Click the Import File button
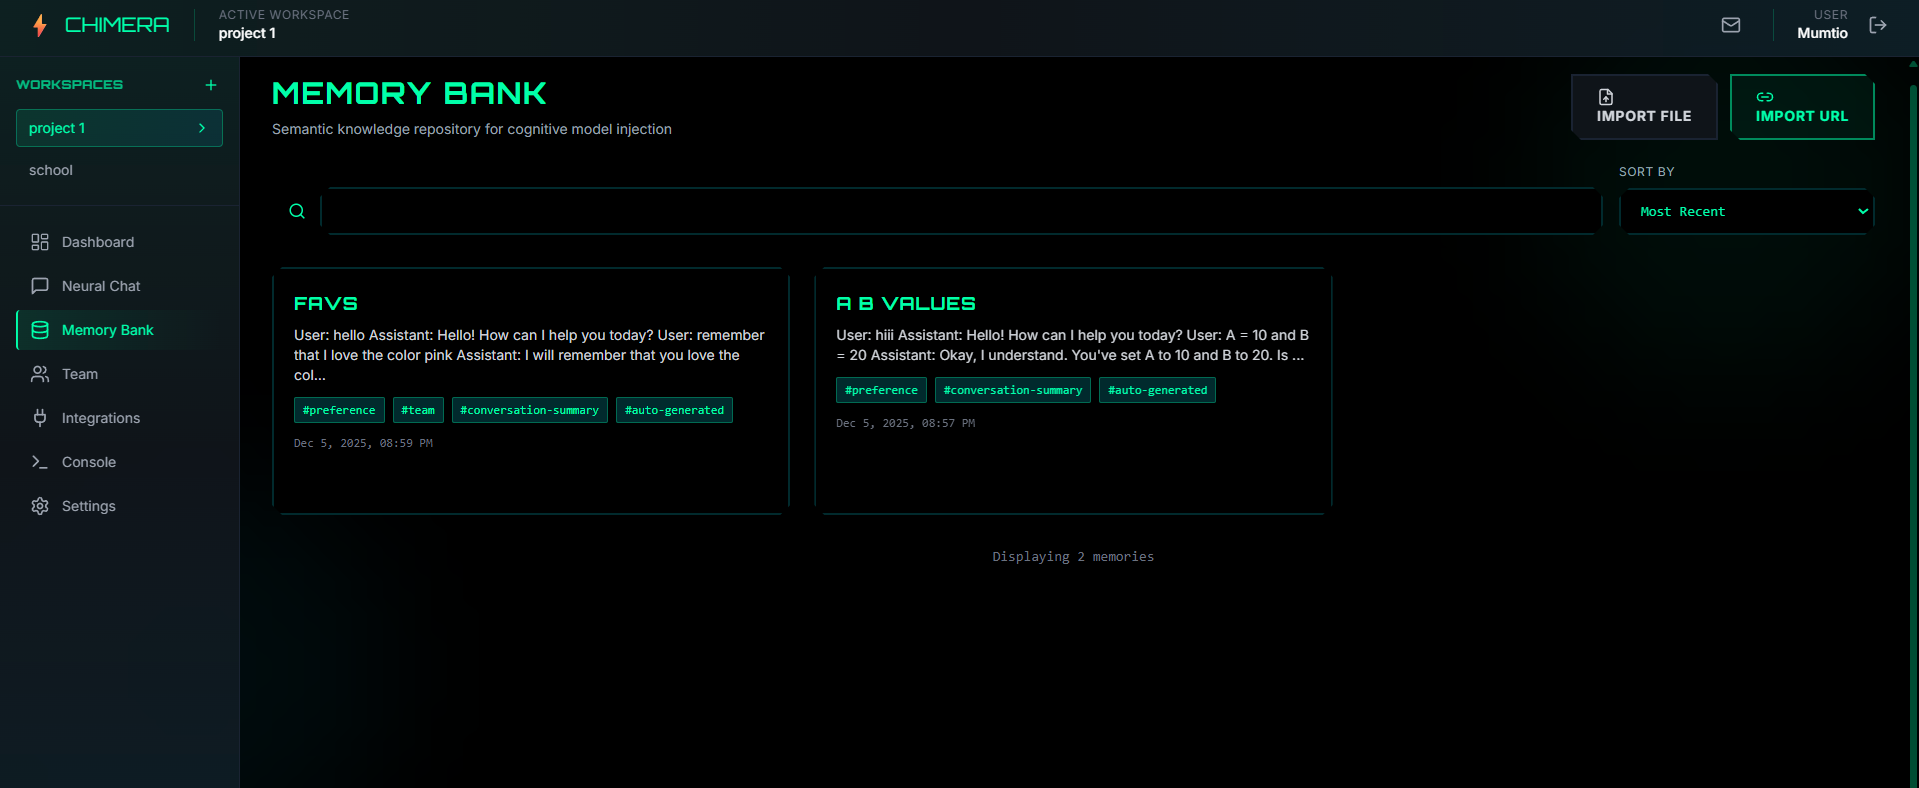The image size is (1919, 788). pos(1644,107)
